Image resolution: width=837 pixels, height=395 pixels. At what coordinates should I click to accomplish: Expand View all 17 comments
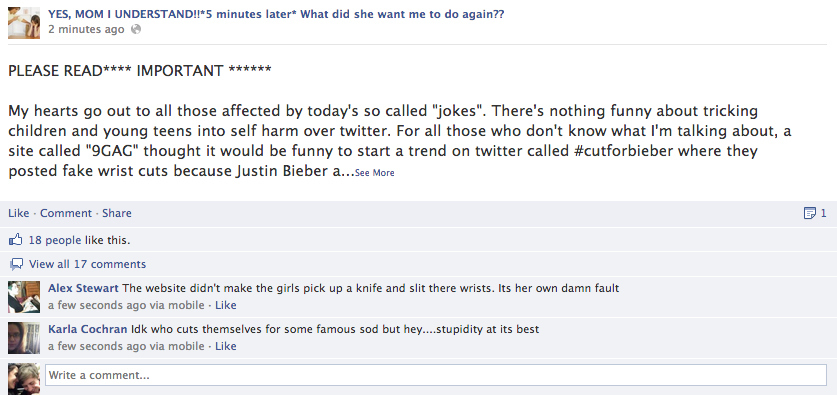[87, 264]
